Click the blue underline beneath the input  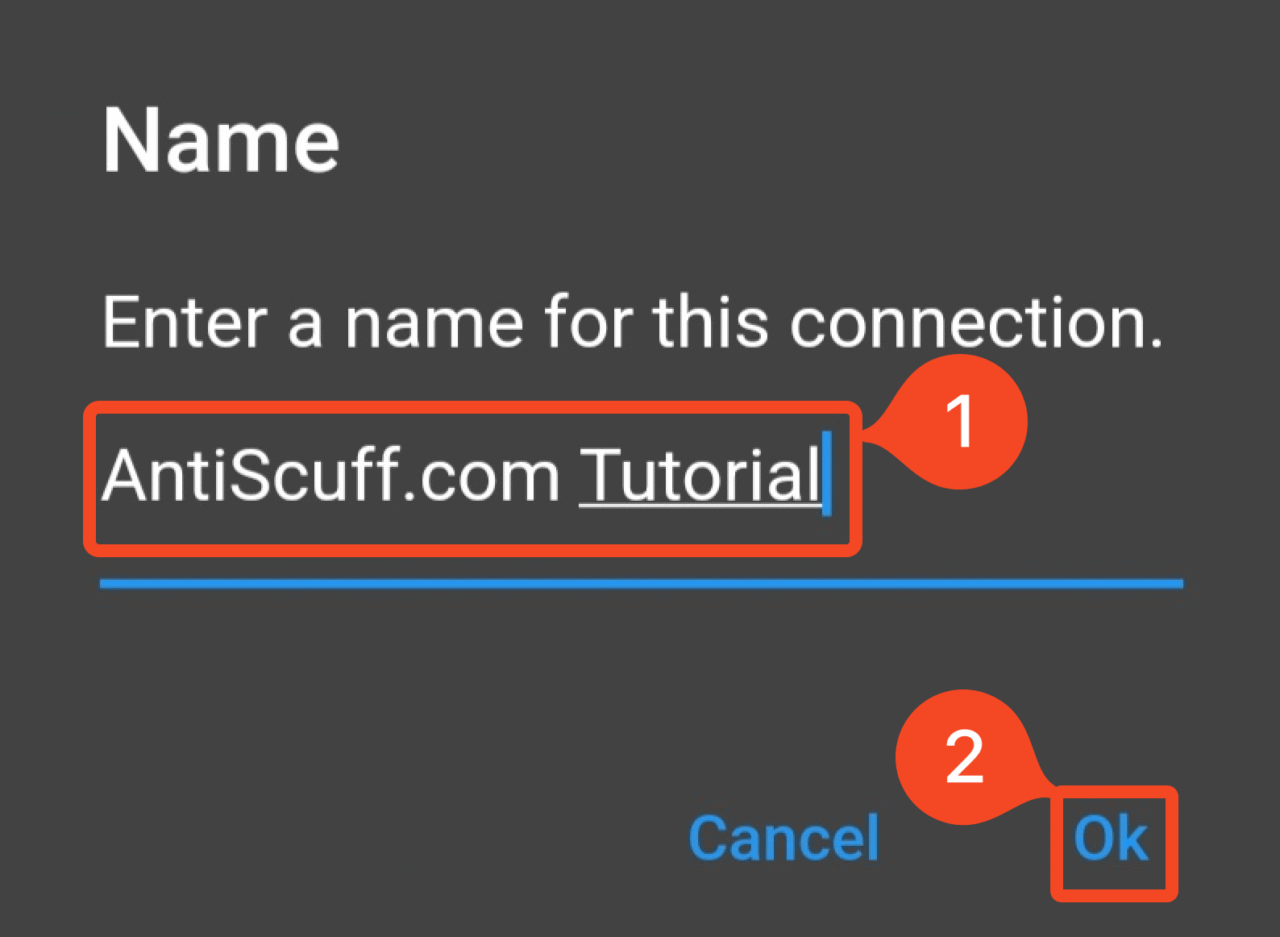point(640,584)
